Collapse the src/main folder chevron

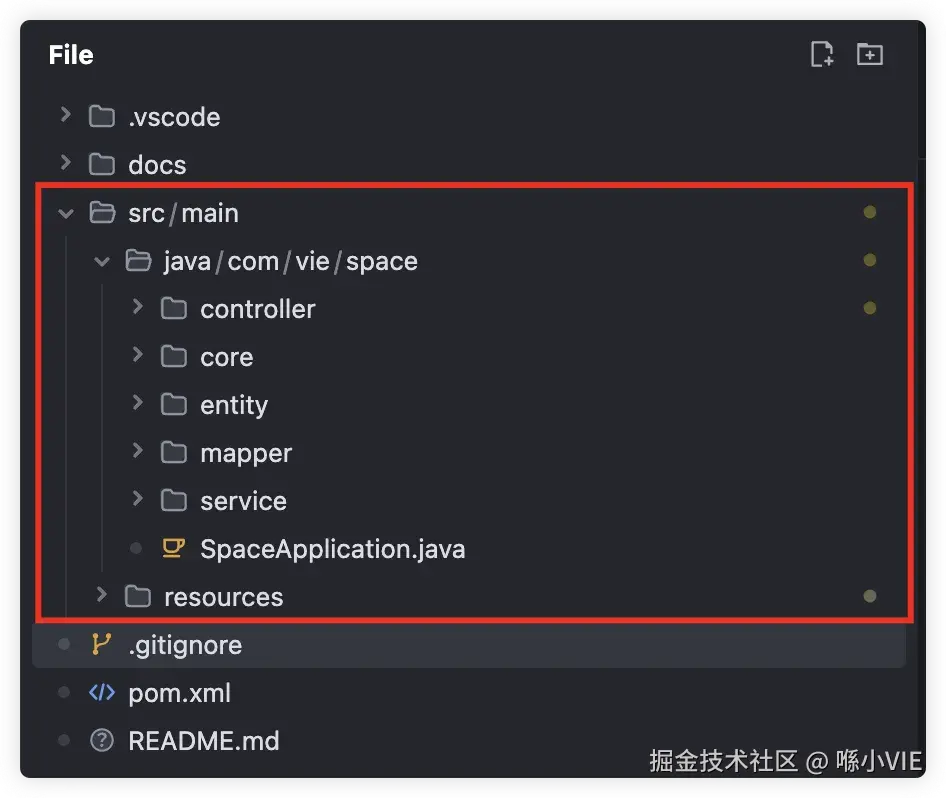[66, 213]
